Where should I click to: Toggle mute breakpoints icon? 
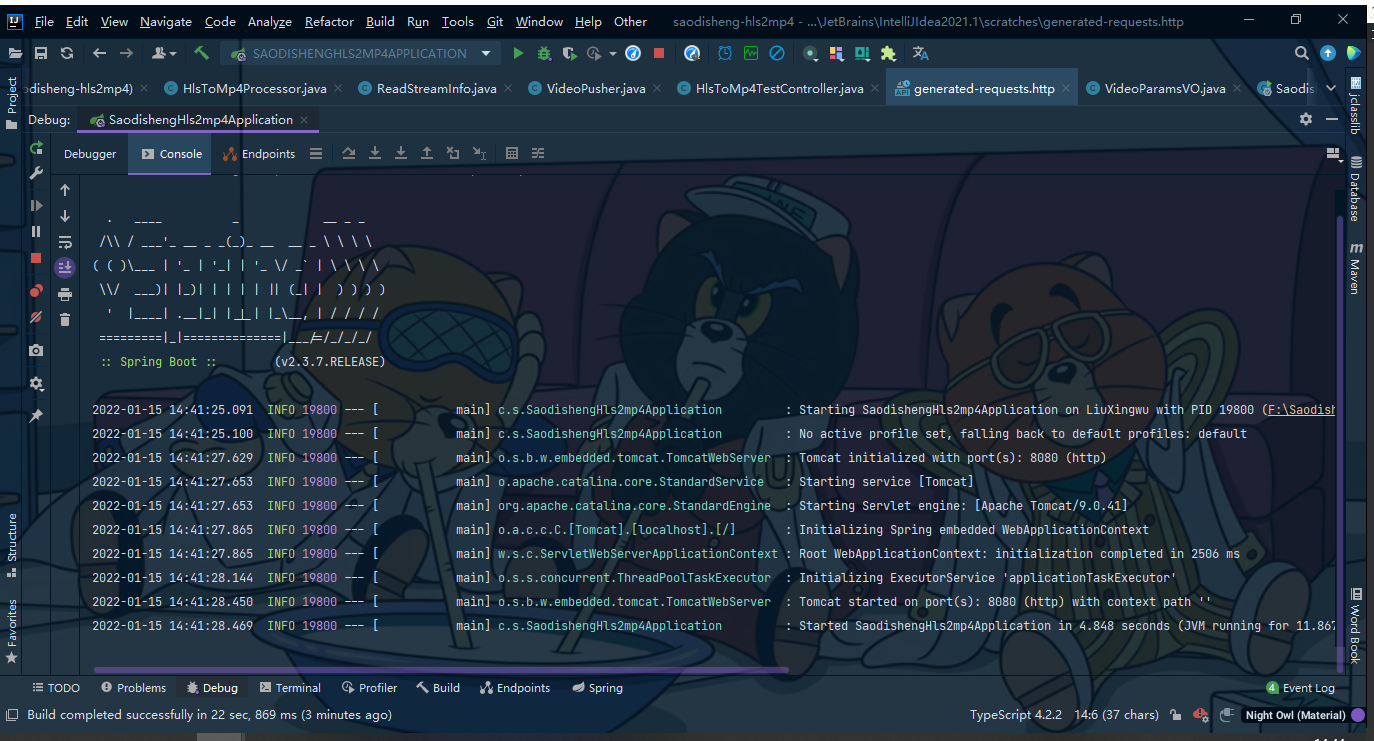(x=36, y=317)
